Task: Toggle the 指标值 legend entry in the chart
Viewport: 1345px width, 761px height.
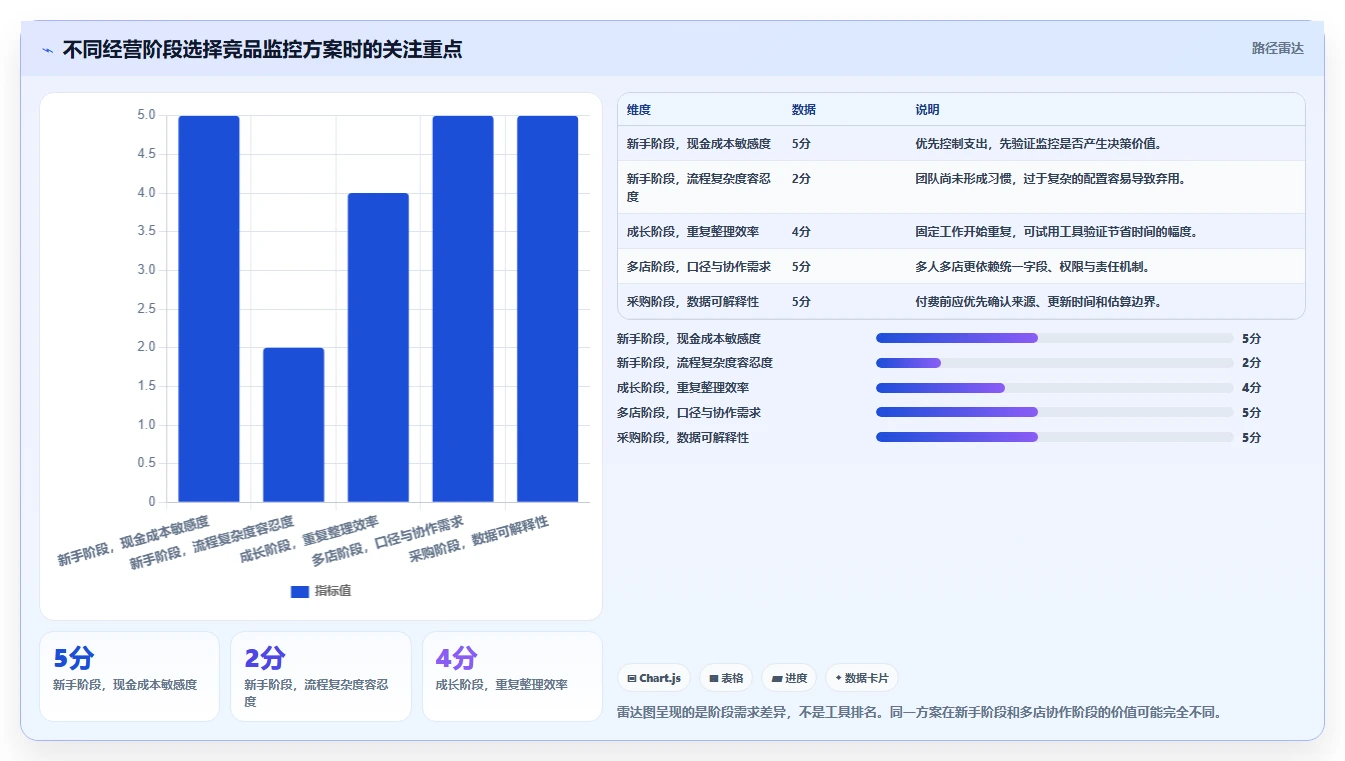Action: tap(320, 591)
